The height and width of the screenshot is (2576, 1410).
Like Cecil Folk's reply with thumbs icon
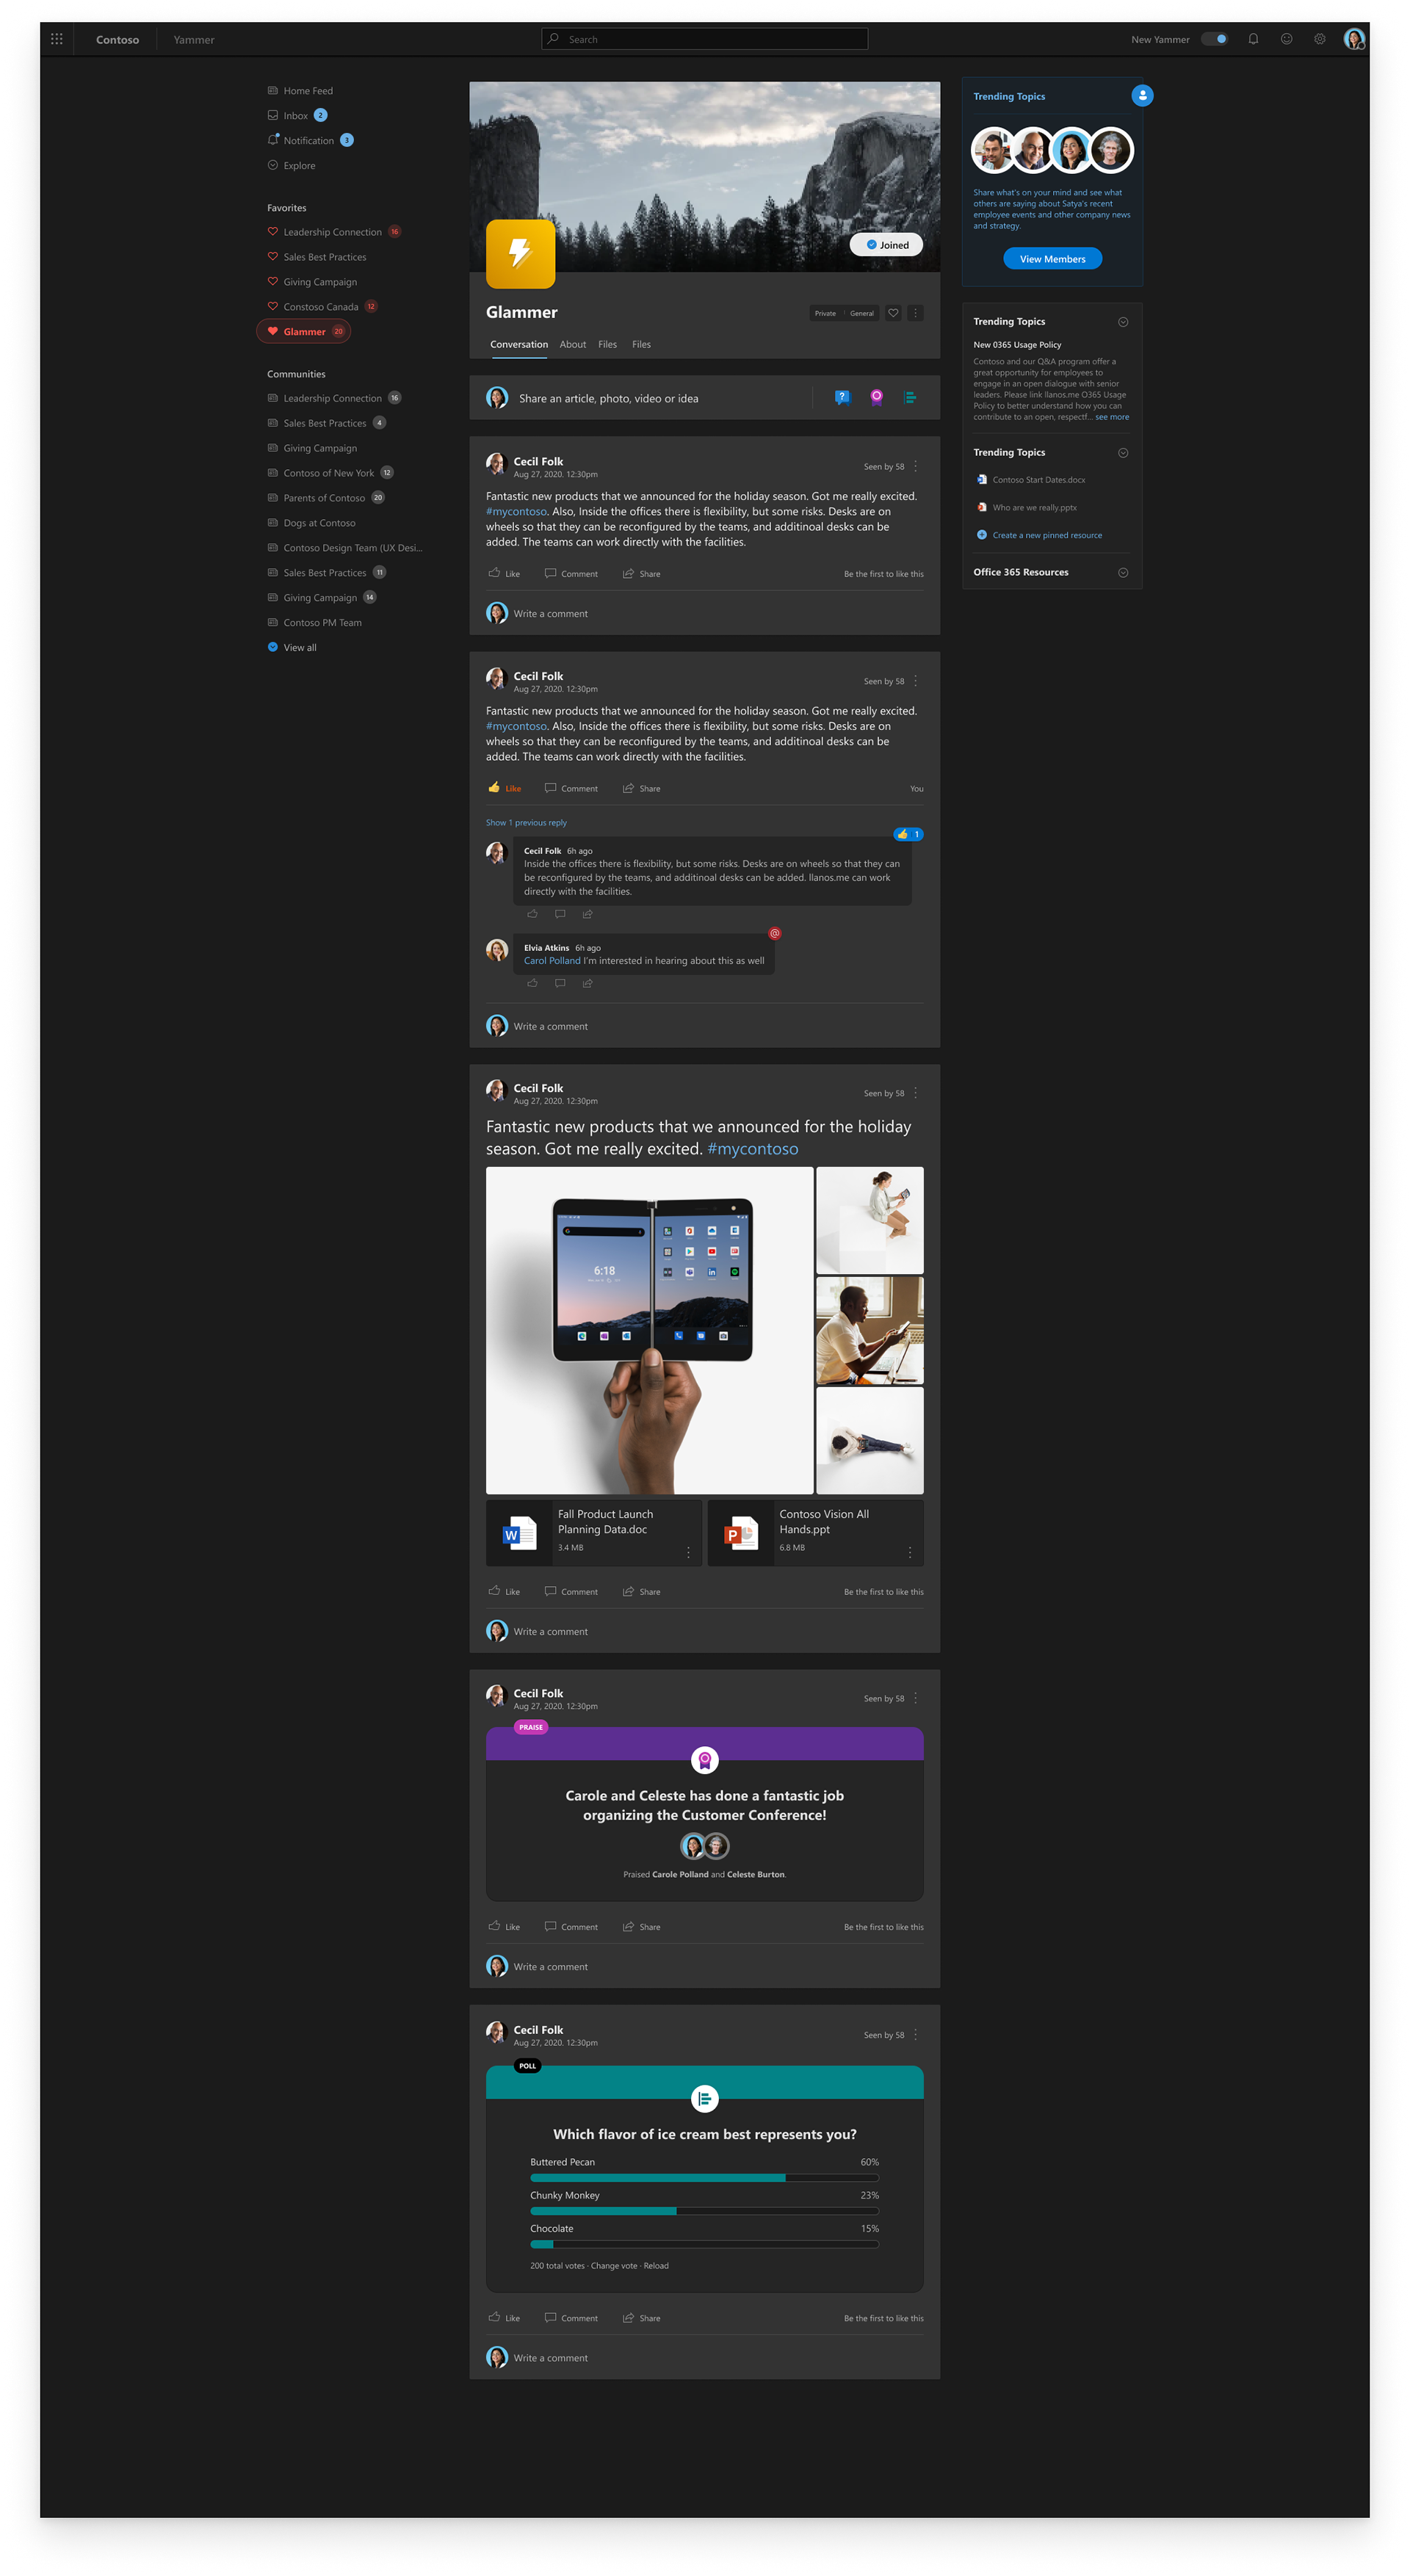(x=532, y=914)
